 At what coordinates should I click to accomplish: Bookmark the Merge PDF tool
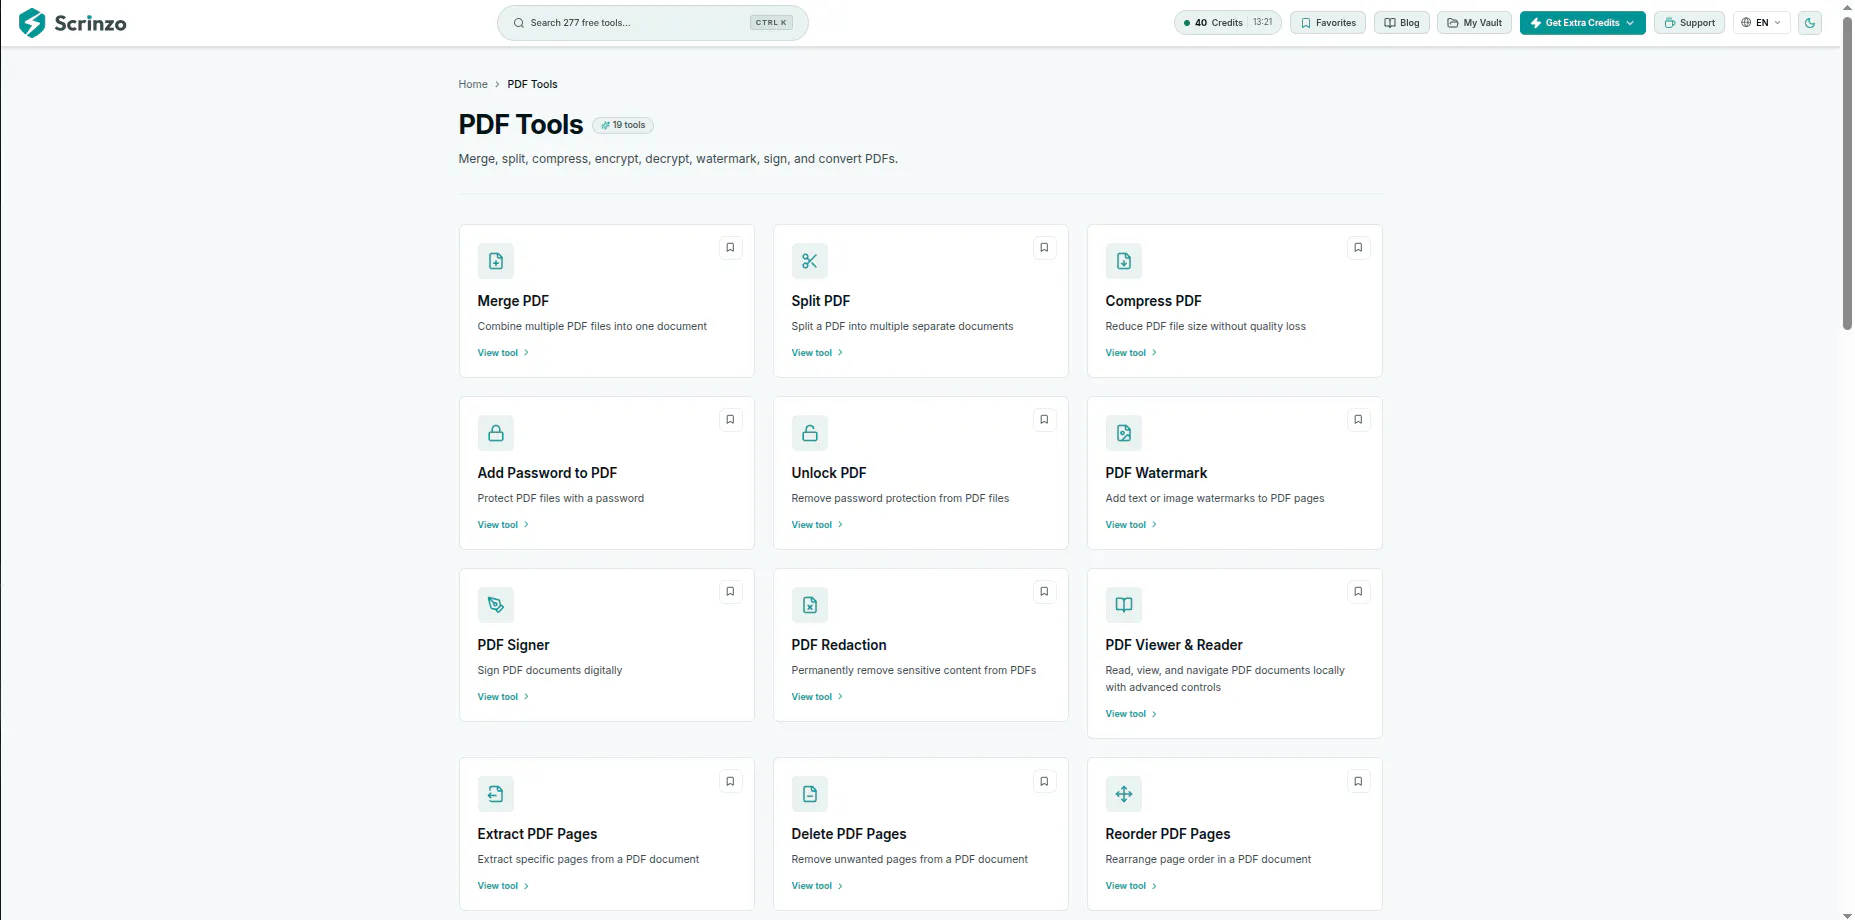(x=730, y=248)
